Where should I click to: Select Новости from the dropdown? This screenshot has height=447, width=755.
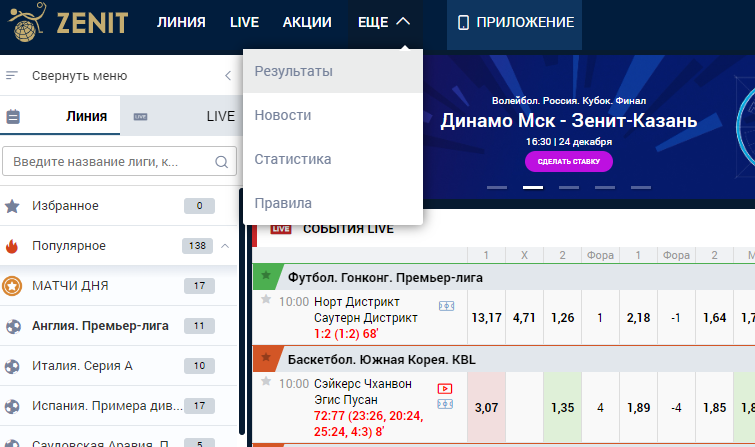pyautogui.click(x=333, y=115)
